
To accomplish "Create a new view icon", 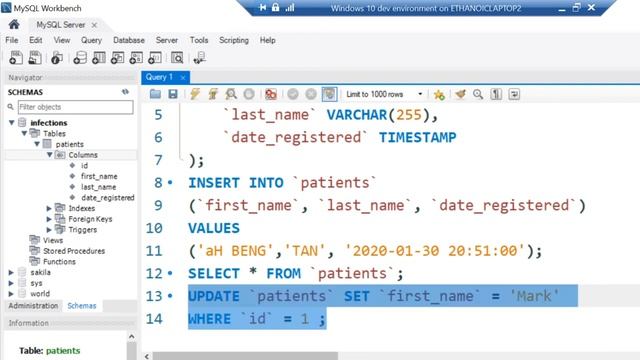I will 118,58.
